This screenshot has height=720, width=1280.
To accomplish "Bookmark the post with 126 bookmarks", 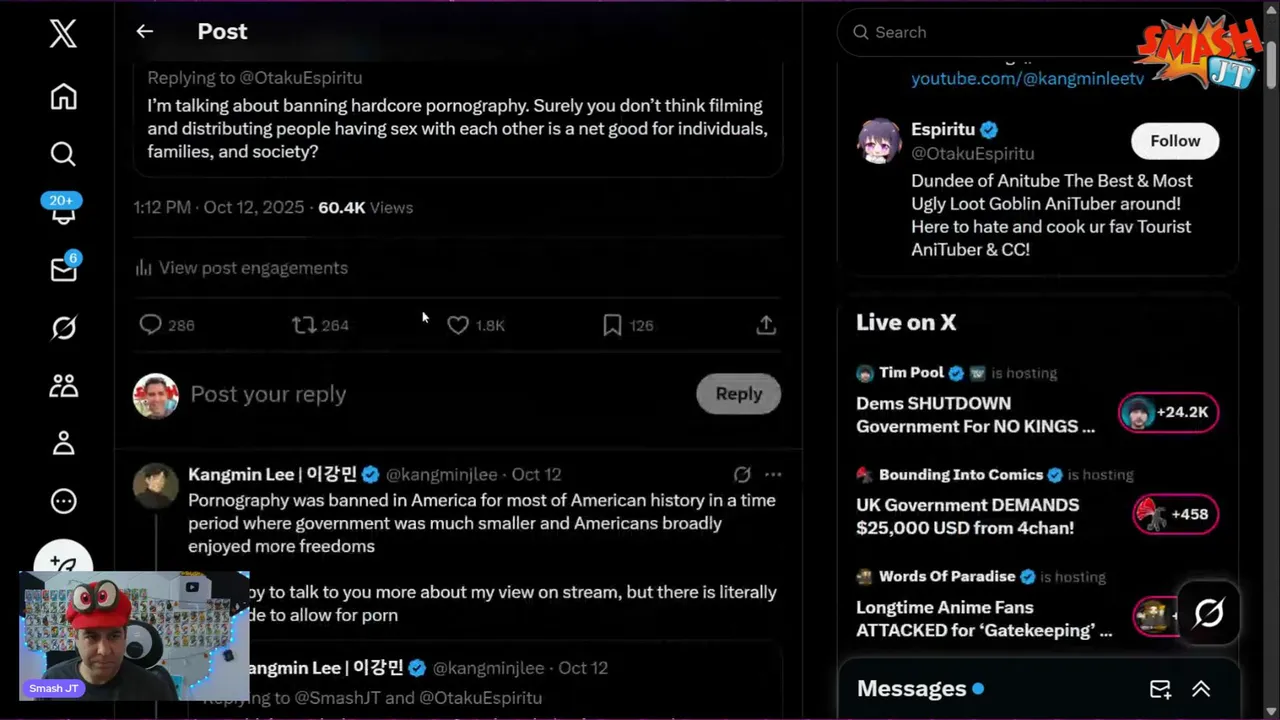I will click(x=612, y=325).
